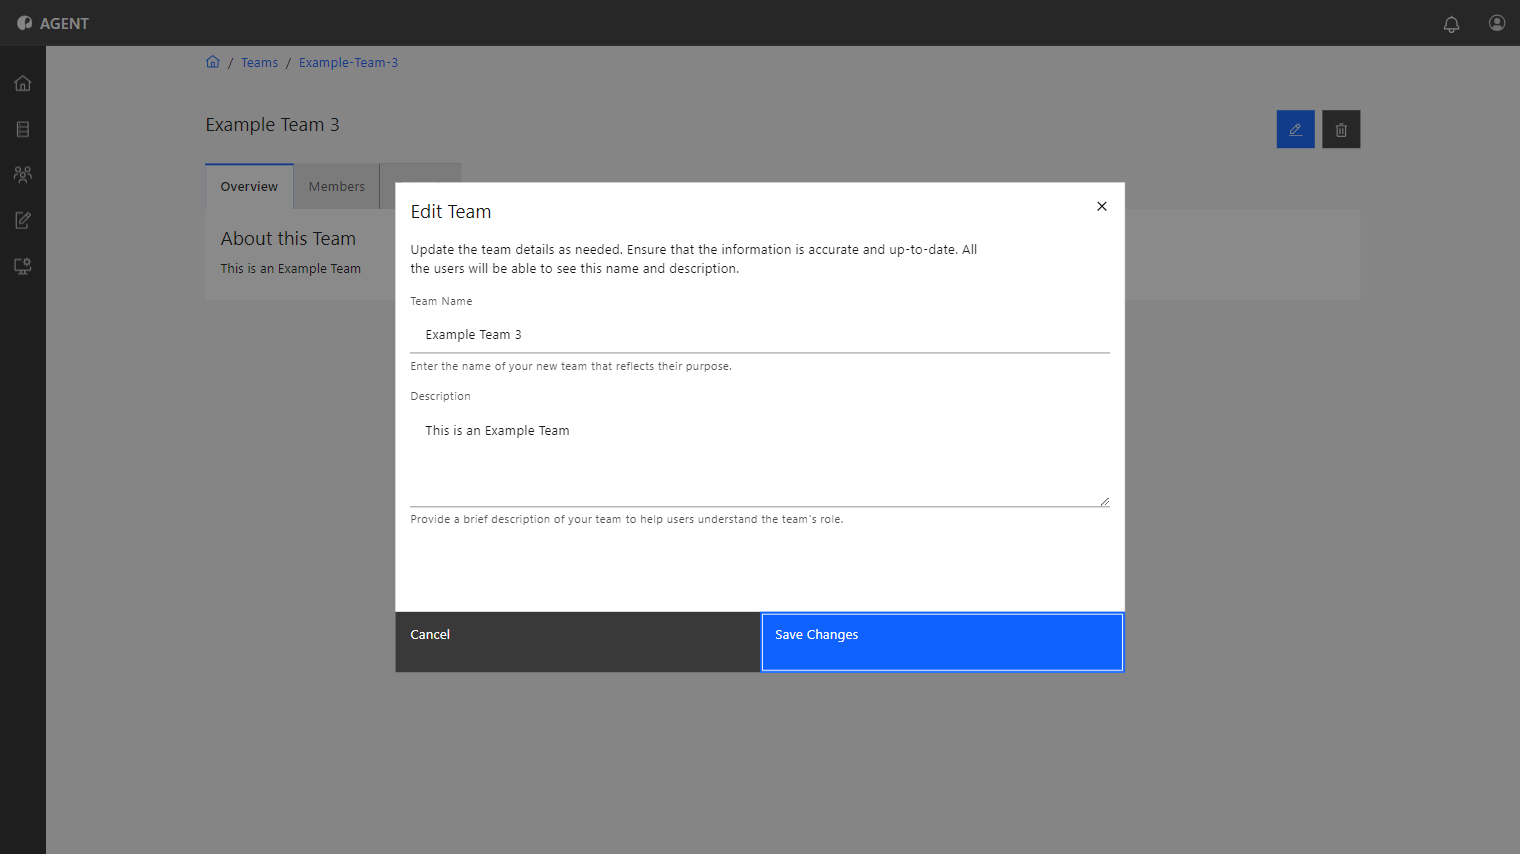Focus the Team Name input field
This screenshot has width=1520, height=854.
pos(760,335)
